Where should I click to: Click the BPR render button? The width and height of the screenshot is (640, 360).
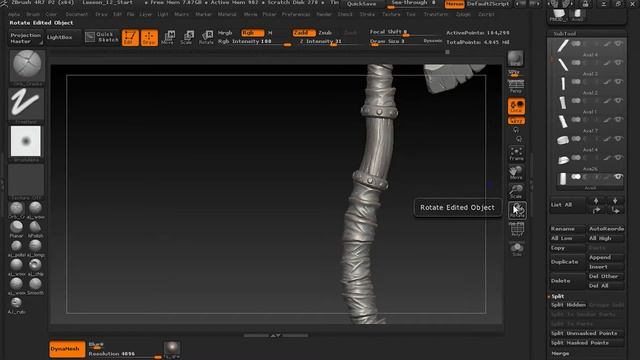[516, 58]
